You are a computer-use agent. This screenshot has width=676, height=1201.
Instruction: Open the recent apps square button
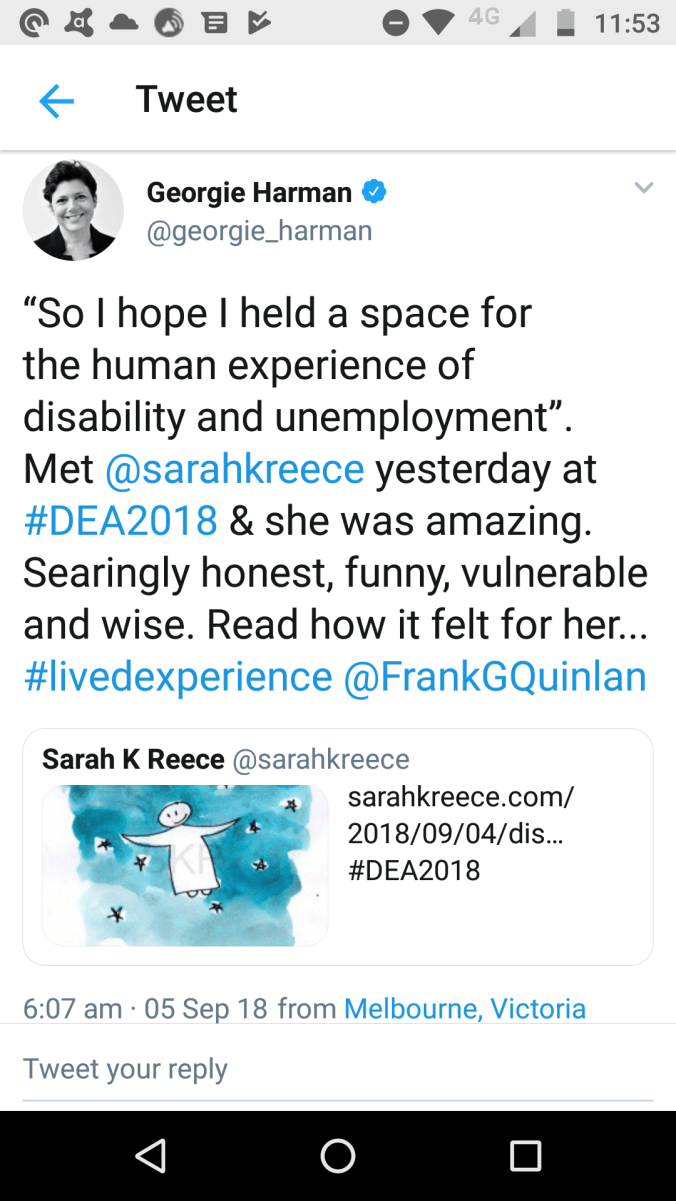point(525,1156)
